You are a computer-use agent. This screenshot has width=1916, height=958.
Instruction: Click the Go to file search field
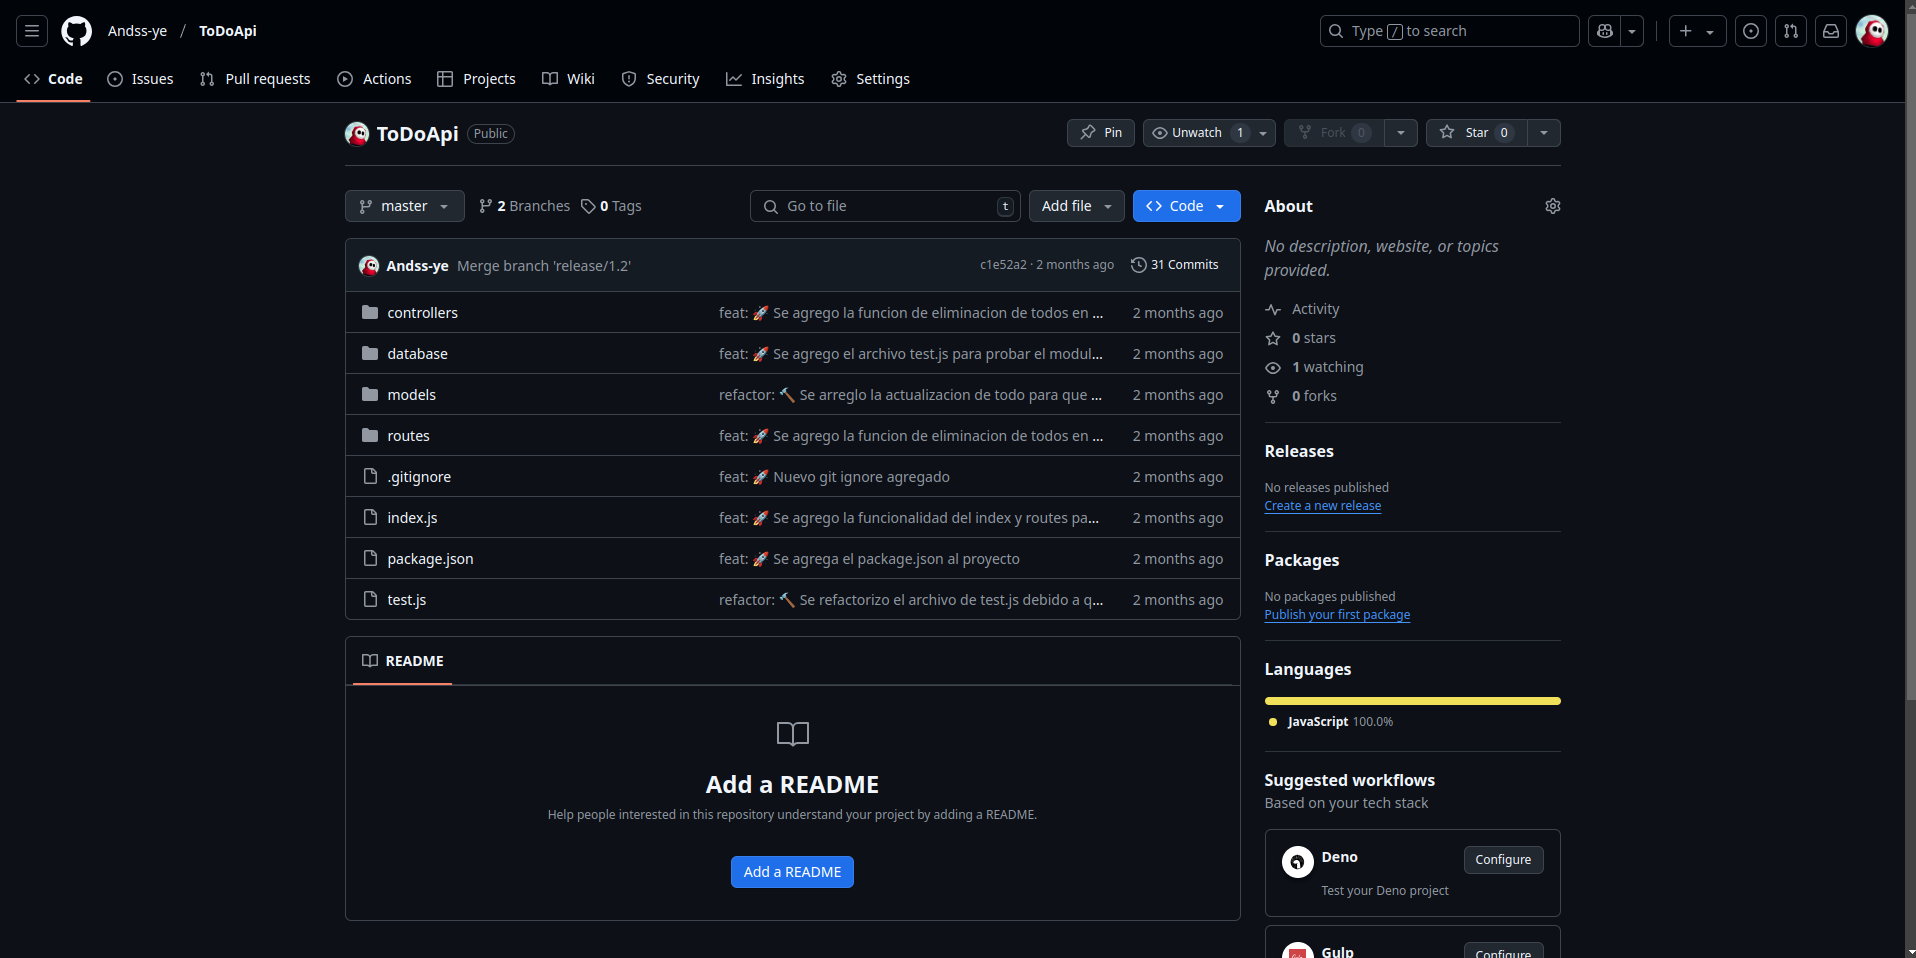tap(885, 206)
